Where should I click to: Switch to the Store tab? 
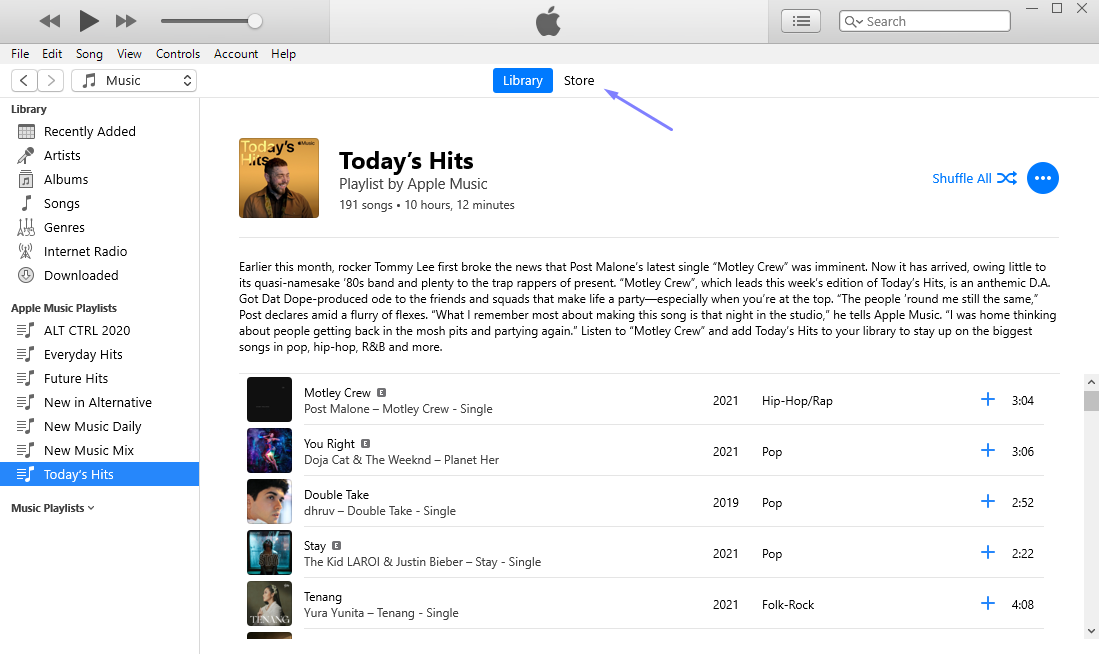[x=579, y=81]
